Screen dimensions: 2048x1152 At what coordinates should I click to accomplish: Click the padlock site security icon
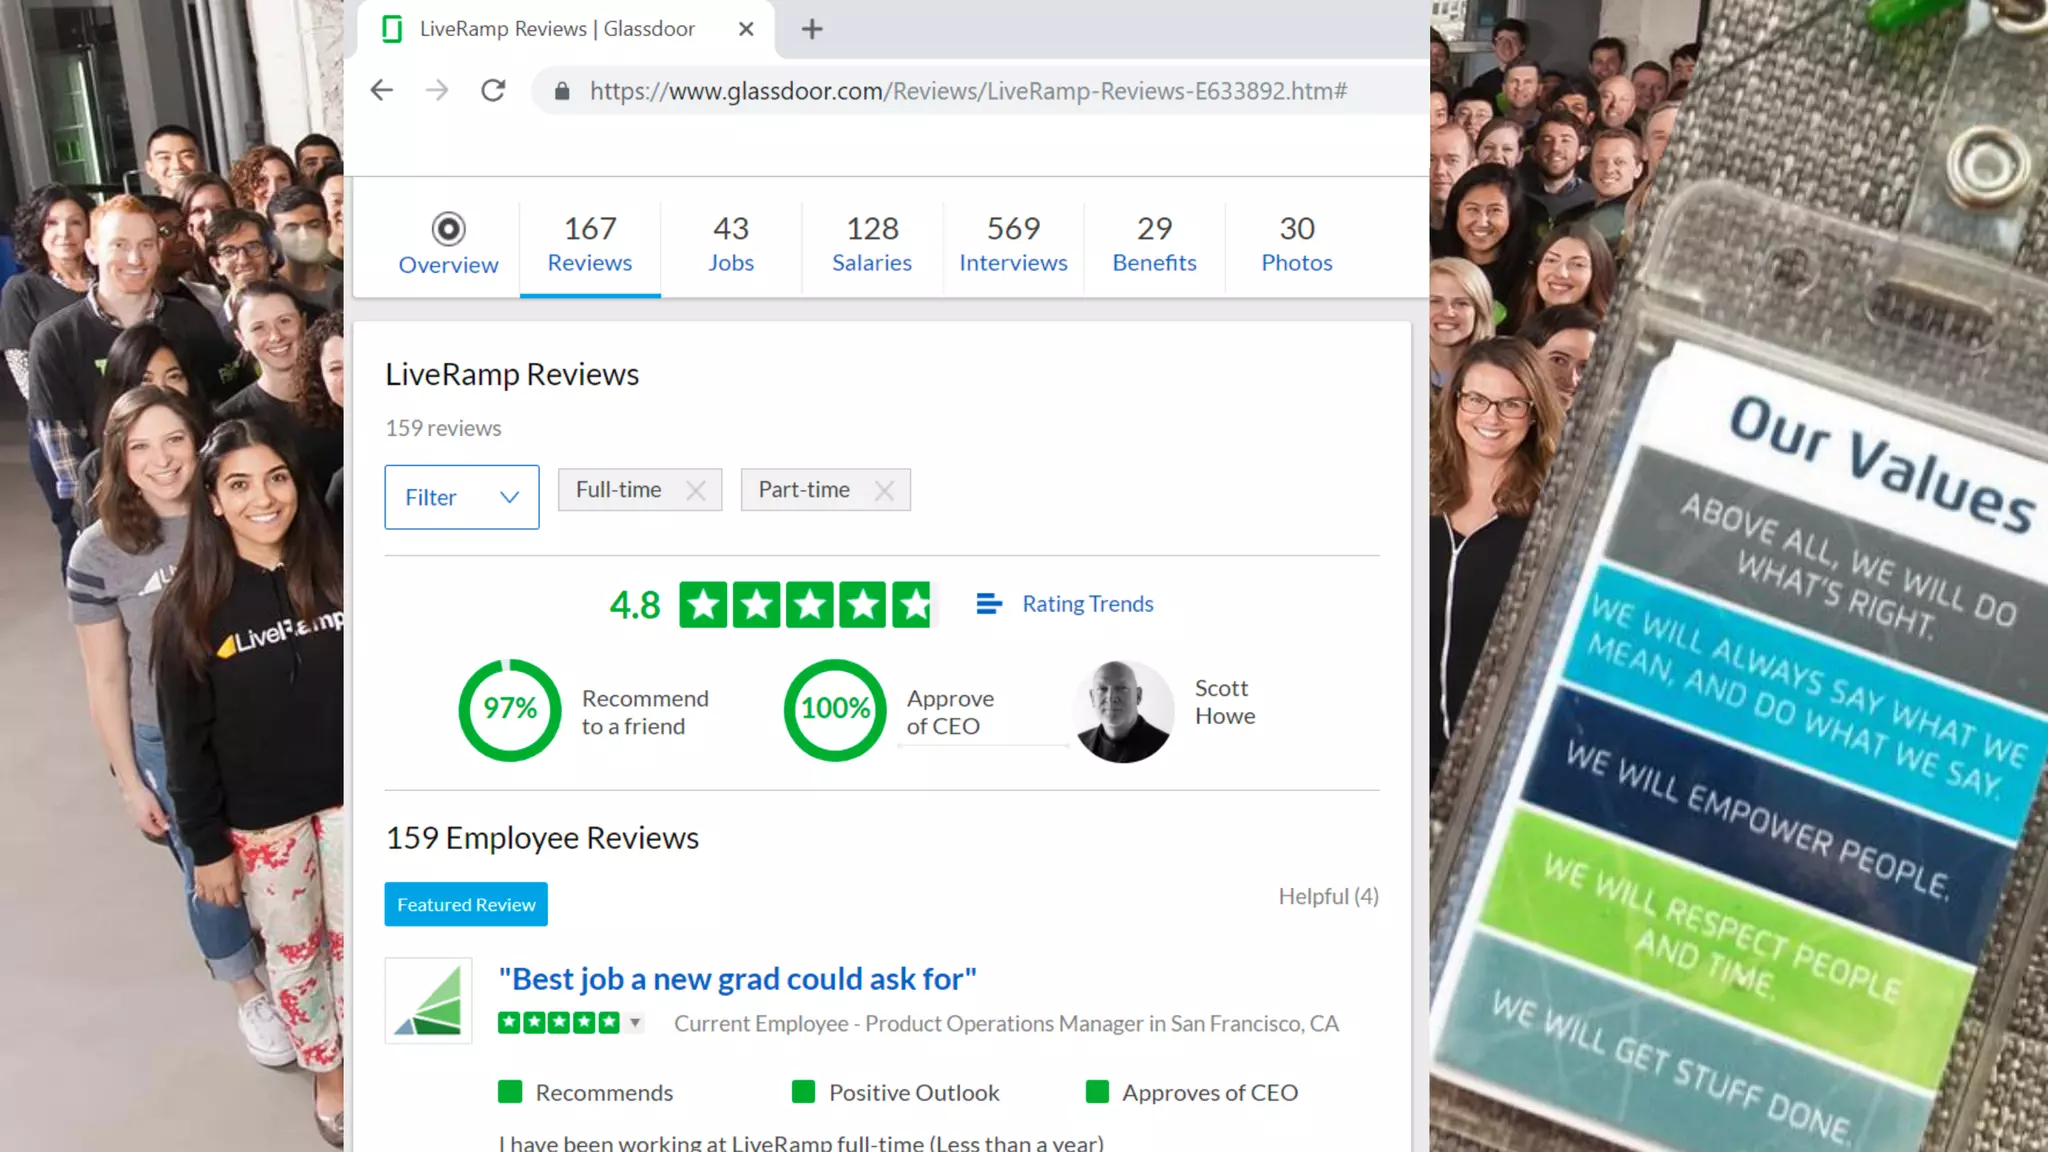pyautogui.click(x=562, y=91)
